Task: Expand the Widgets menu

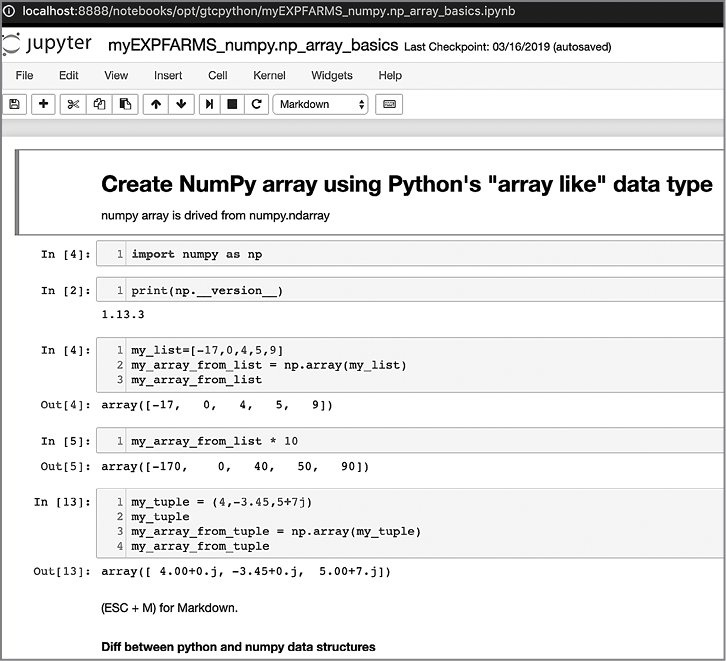Action: [331, 75]
